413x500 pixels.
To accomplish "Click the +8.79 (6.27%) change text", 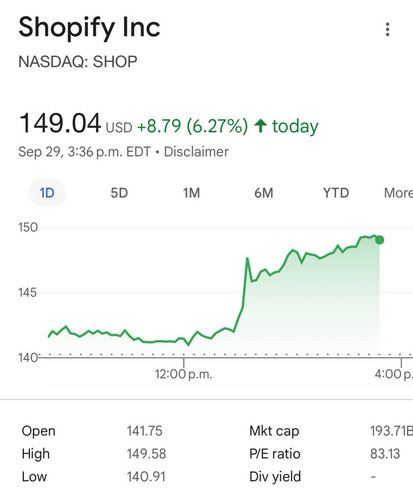I will (192, 126).
